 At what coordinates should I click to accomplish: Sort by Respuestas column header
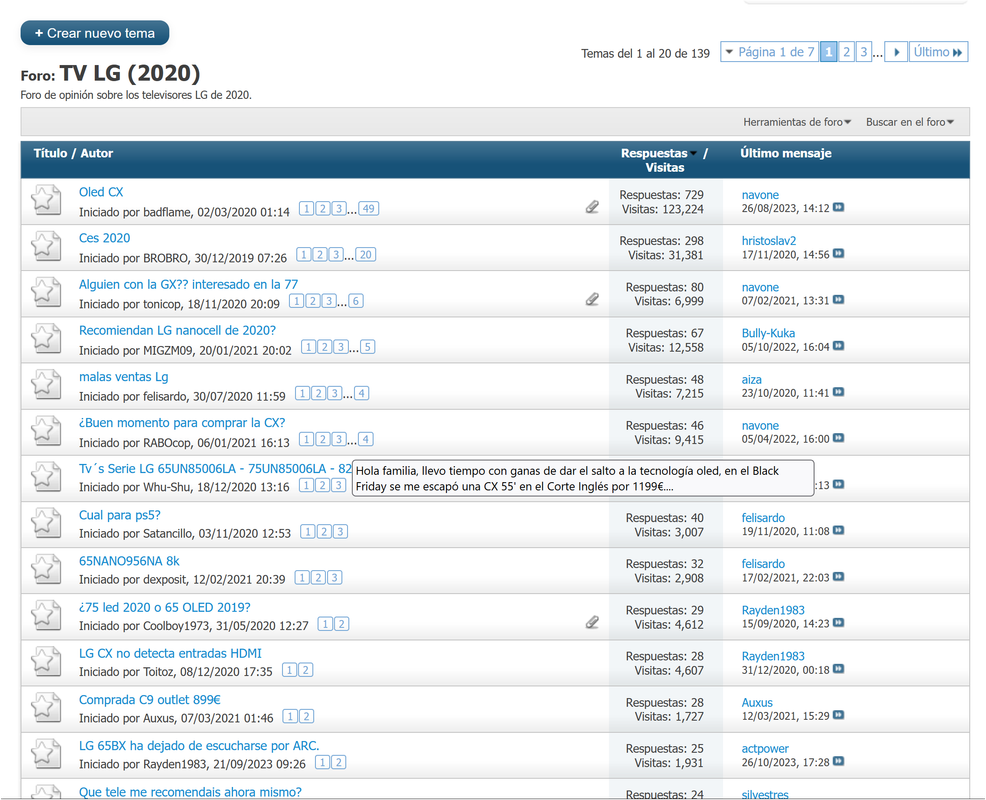click(654, 153)
